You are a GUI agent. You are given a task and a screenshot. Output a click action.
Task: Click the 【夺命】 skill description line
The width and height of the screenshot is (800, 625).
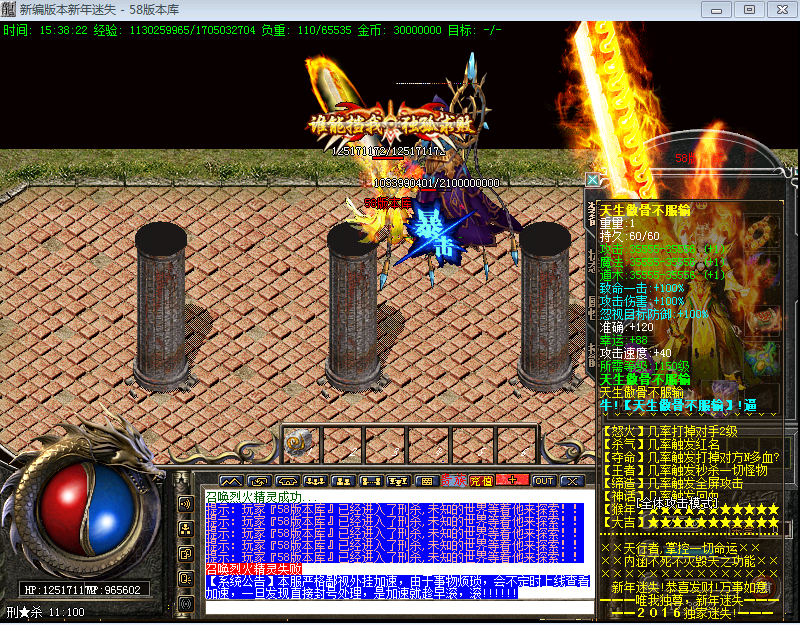691,457
